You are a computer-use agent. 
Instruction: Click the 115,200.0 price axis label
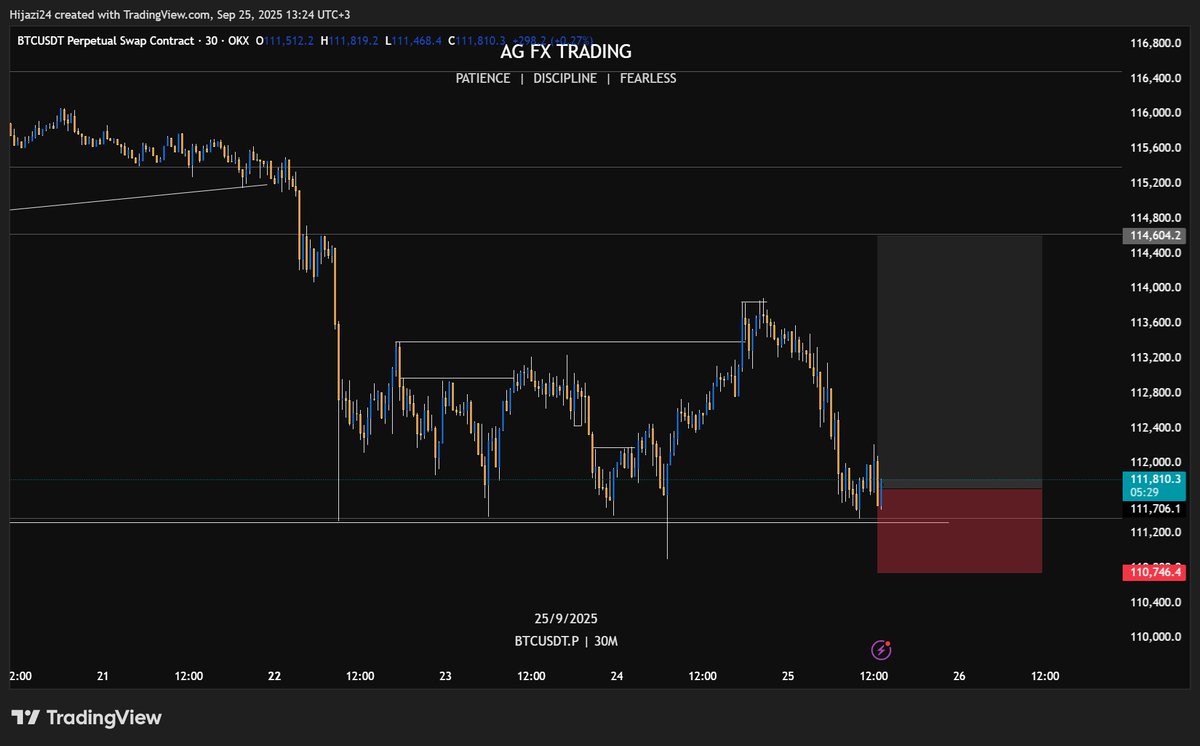click(x=1155, y=183)
